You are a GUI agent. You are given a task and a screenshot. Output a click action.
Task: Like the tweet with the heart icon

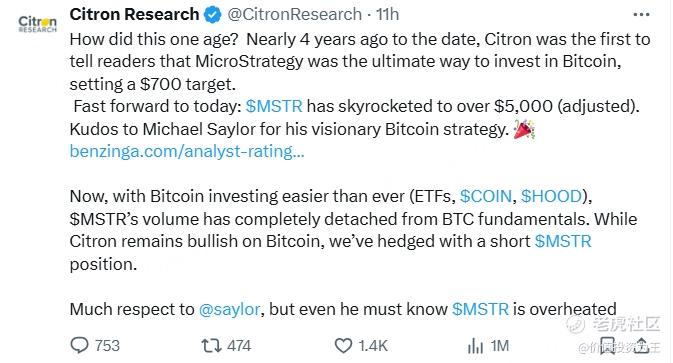343,345
